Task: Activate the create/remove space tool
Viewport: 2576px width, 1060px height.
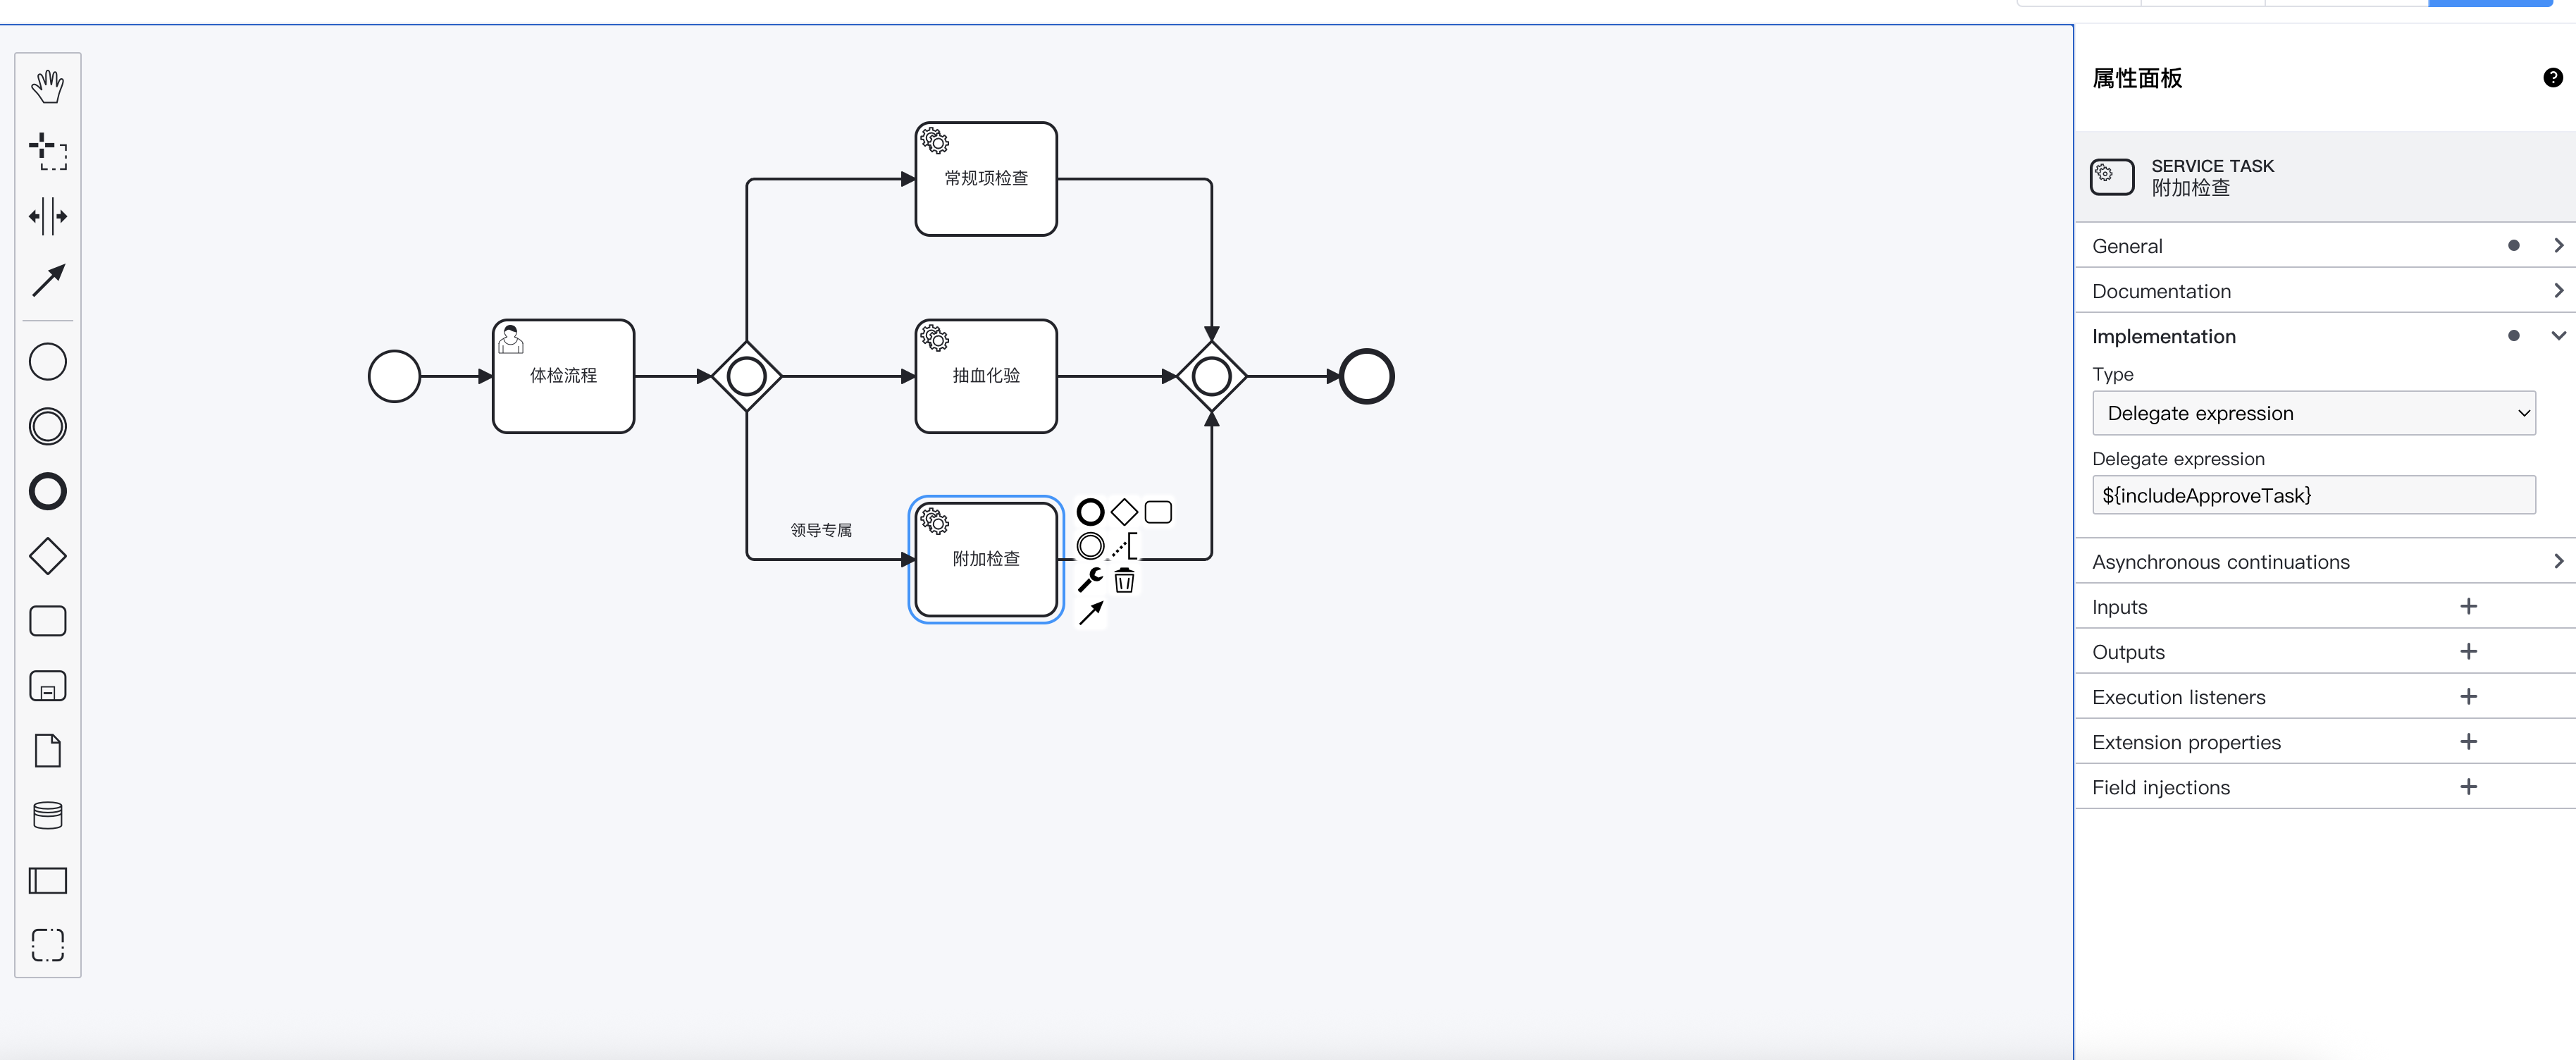Action: tap(47, 216)
